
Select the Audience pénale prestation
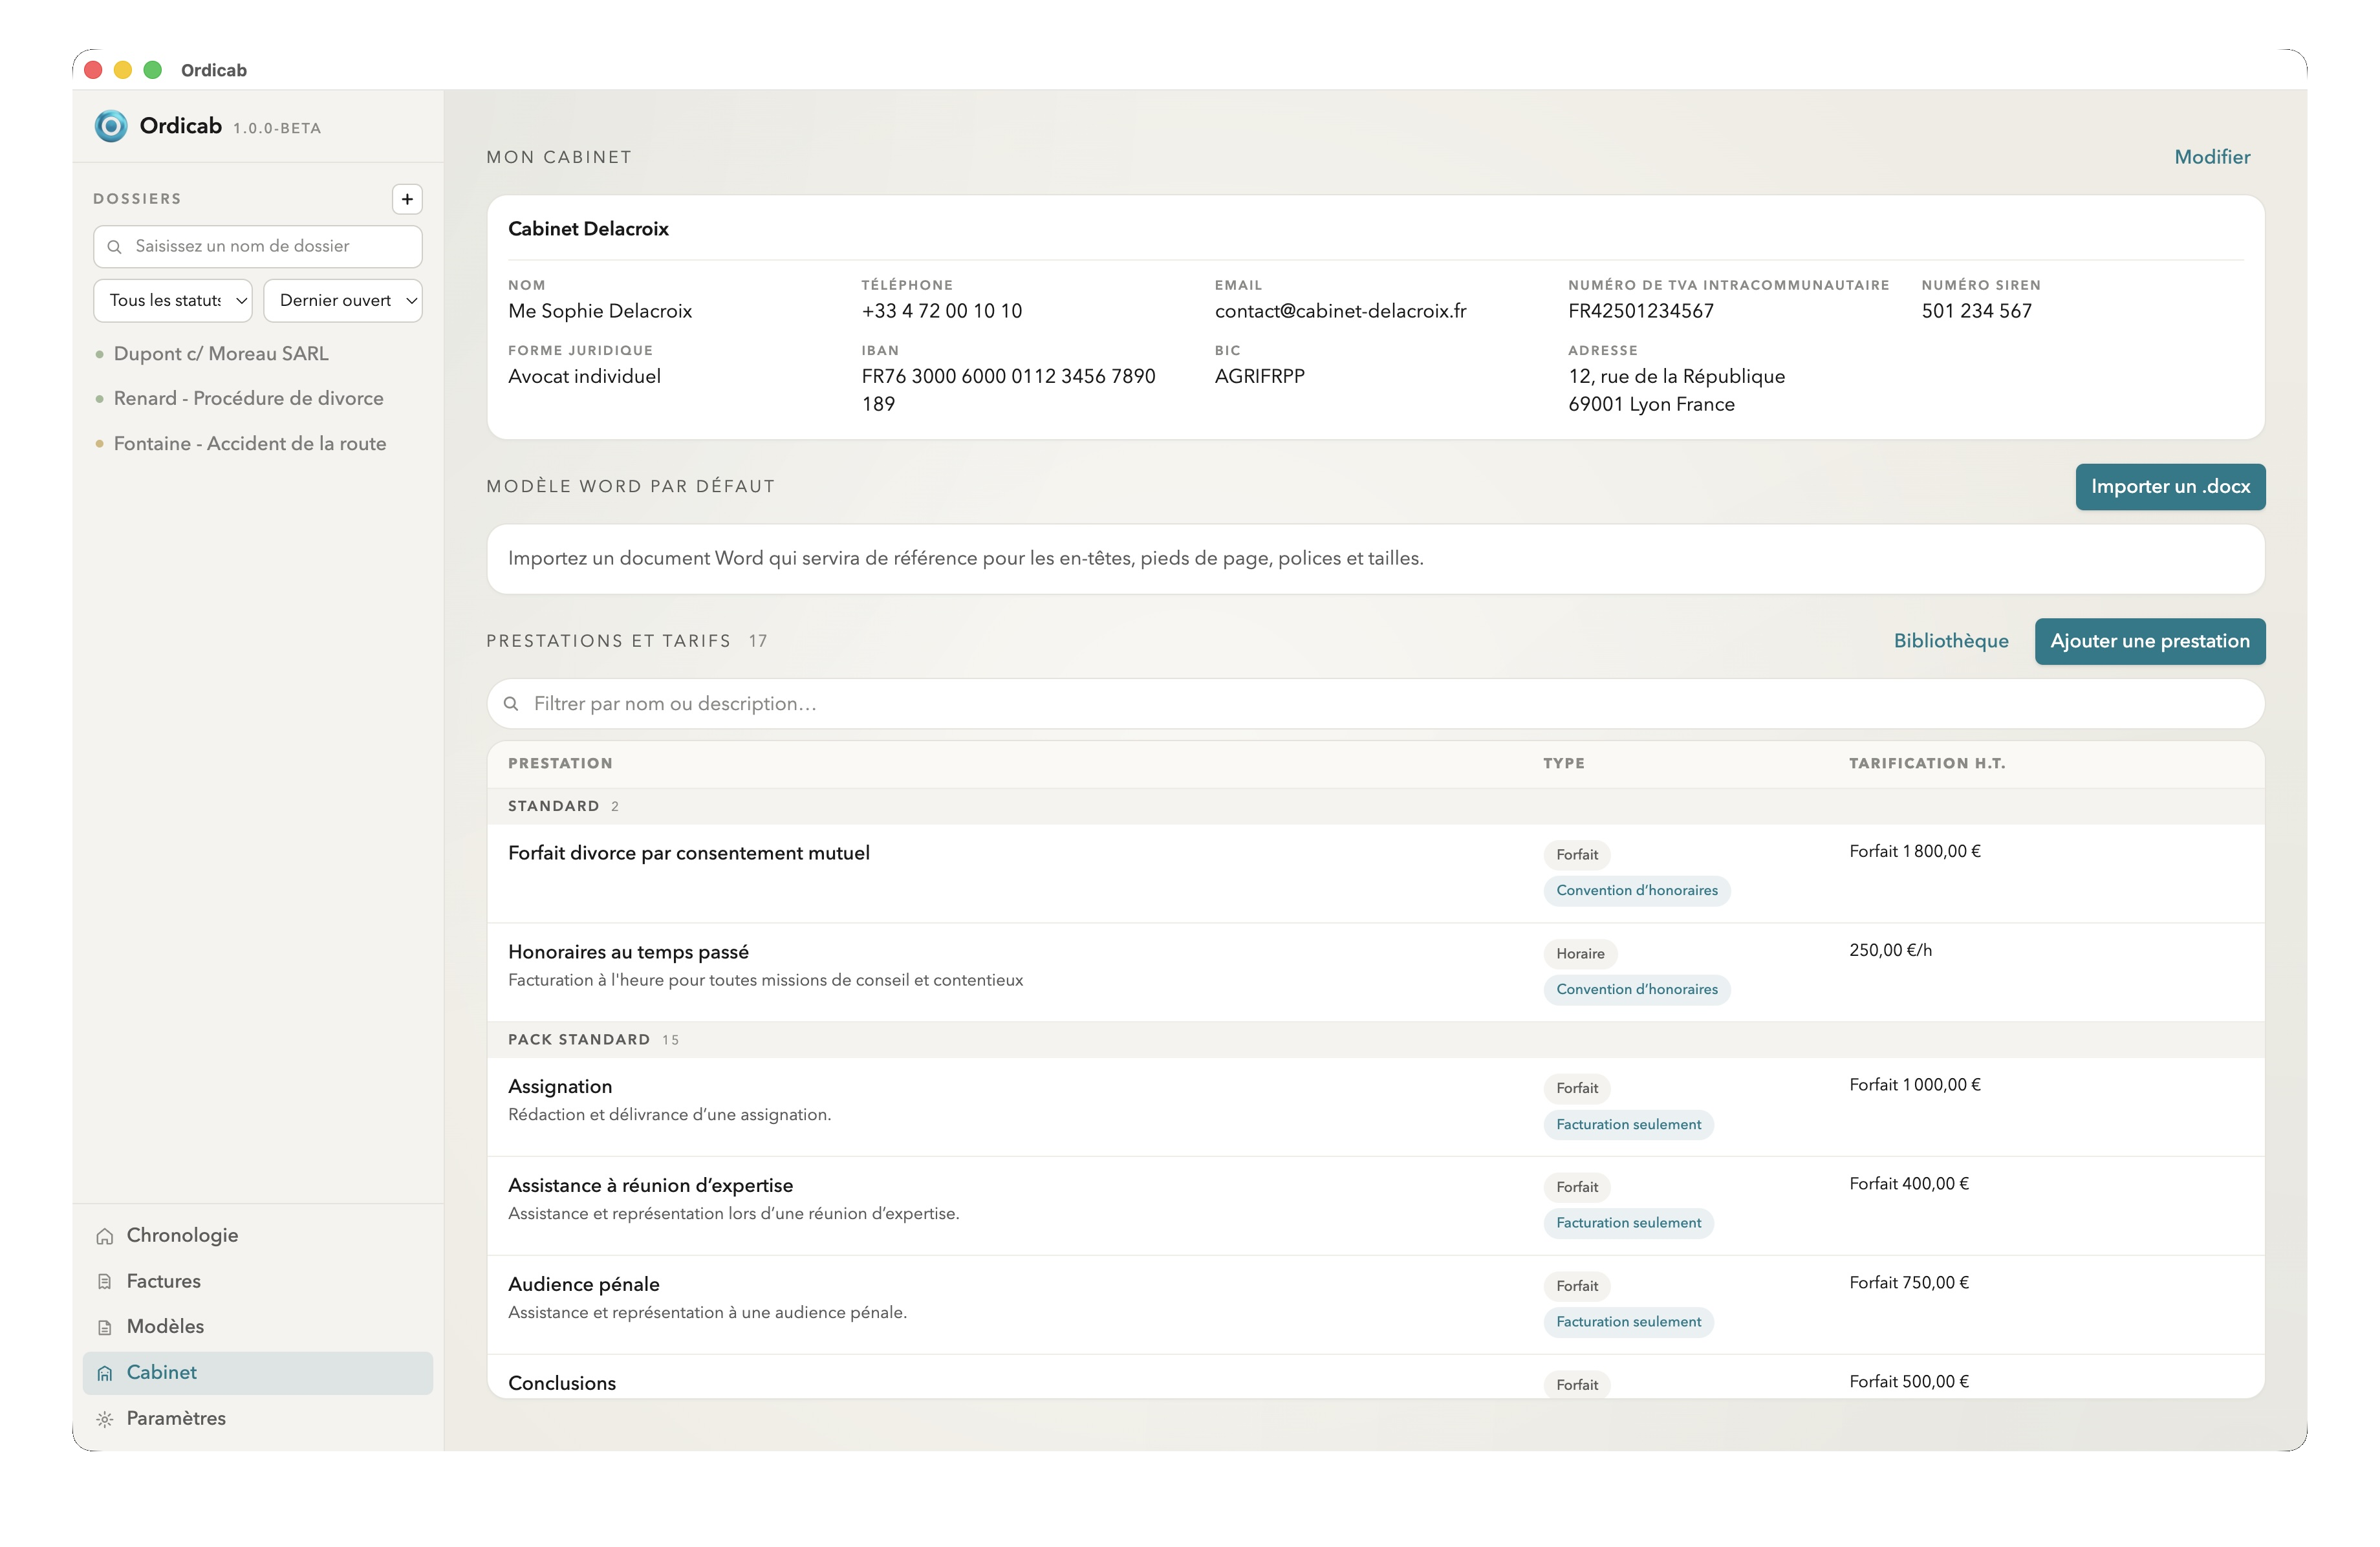1375,1304
